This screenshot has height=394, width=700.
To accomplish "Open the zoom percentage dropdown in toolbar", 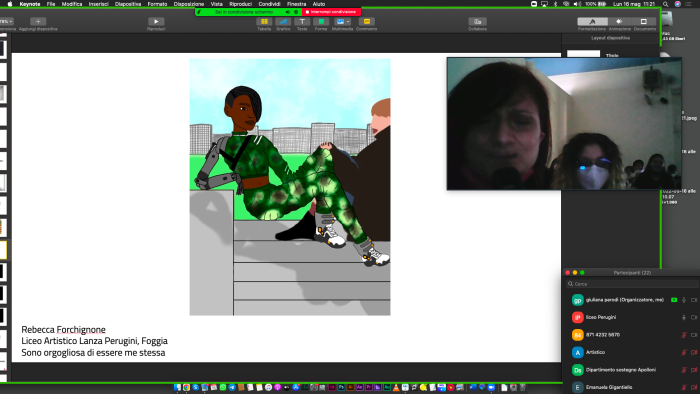I will click(x=6, y=21).
